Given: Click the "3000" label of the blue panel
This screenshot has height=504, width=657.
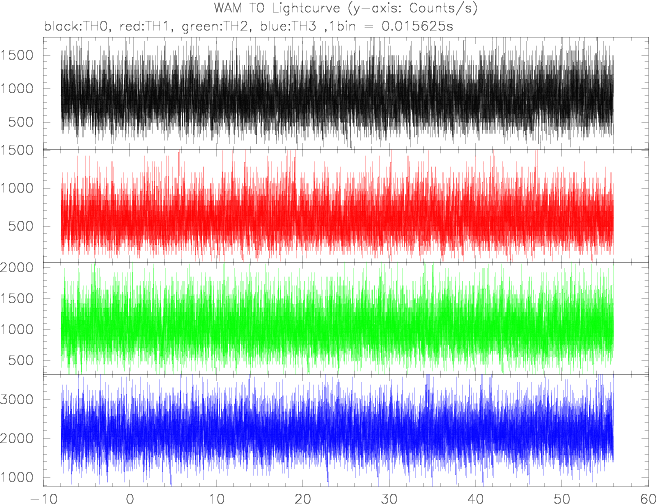Looking at the screenshot, I should 17,399.
